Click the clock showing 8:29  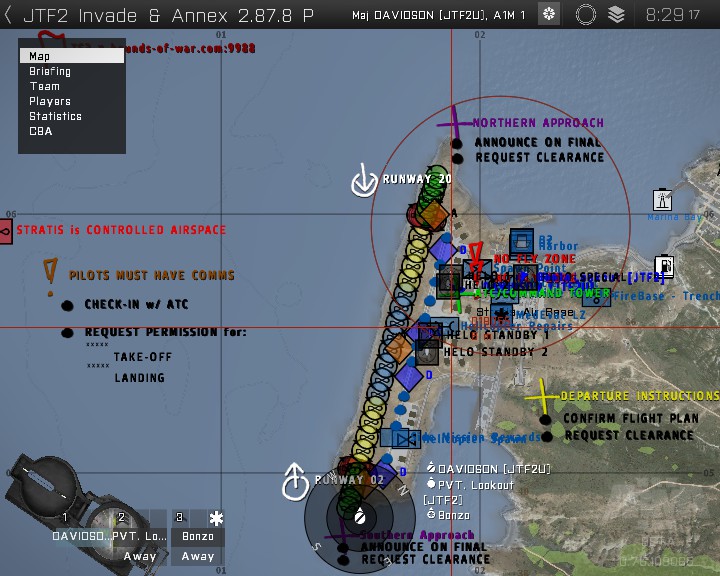tap(672, 15)
